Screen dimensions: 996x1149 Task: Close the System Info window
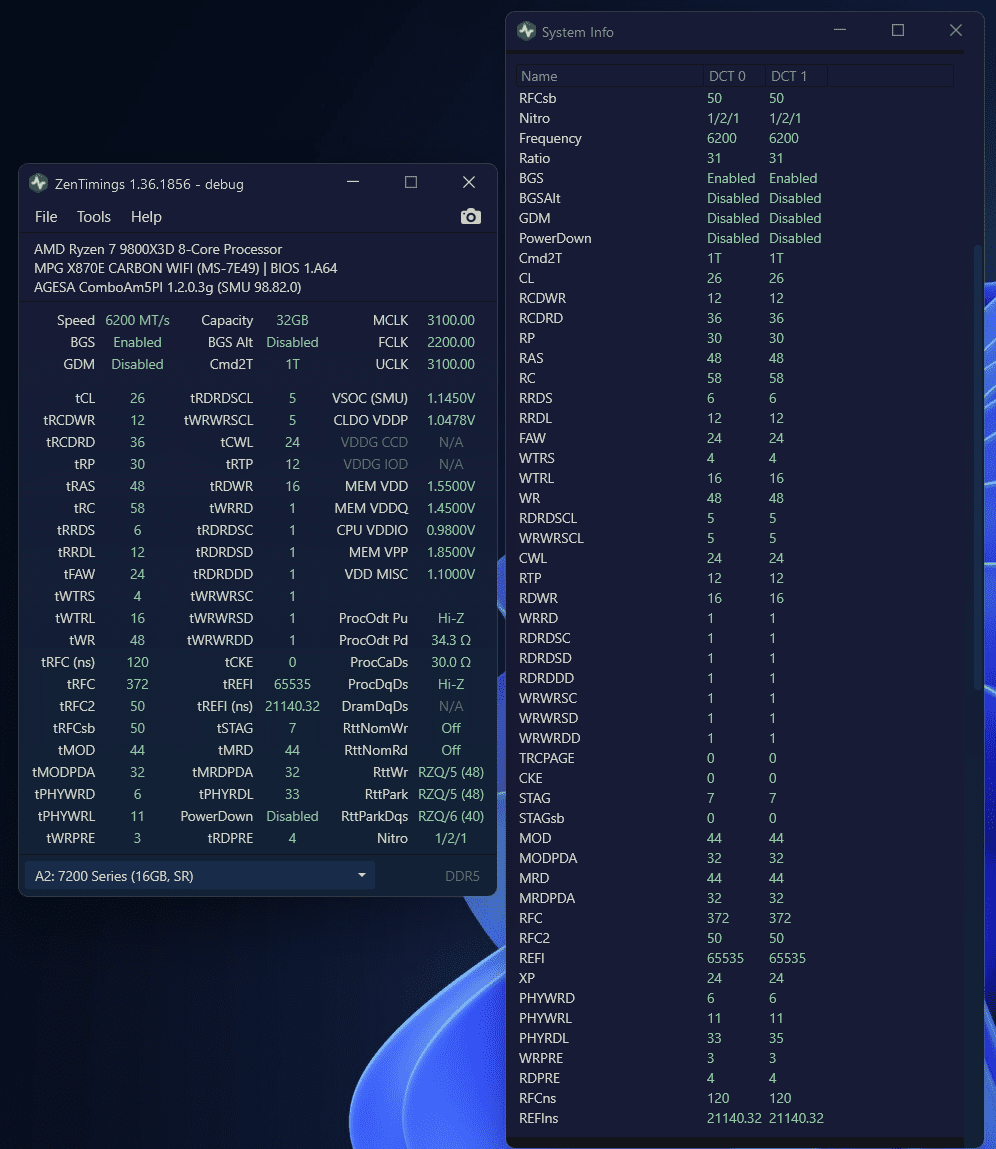(x=956, y=30)
